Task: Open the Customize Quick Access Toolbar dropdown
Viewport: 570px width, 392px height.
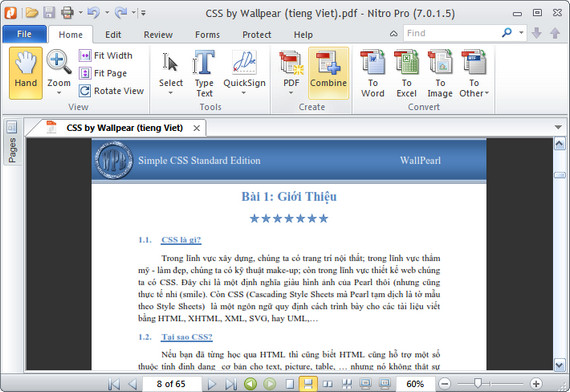Action: 143,13
